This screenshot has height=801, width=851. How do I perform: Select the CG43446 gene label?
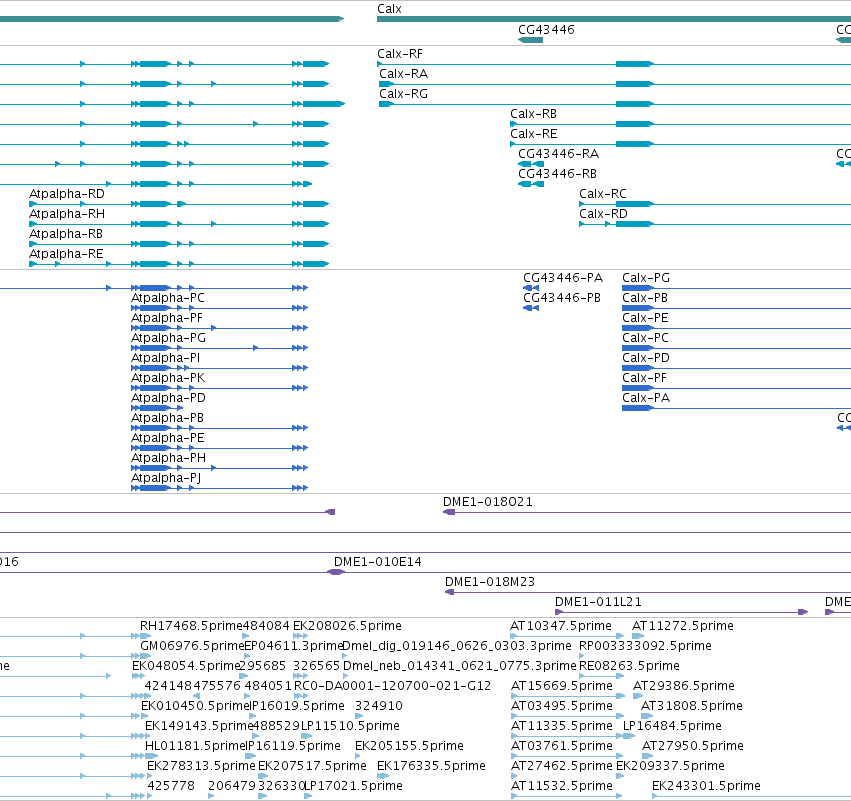546,29
